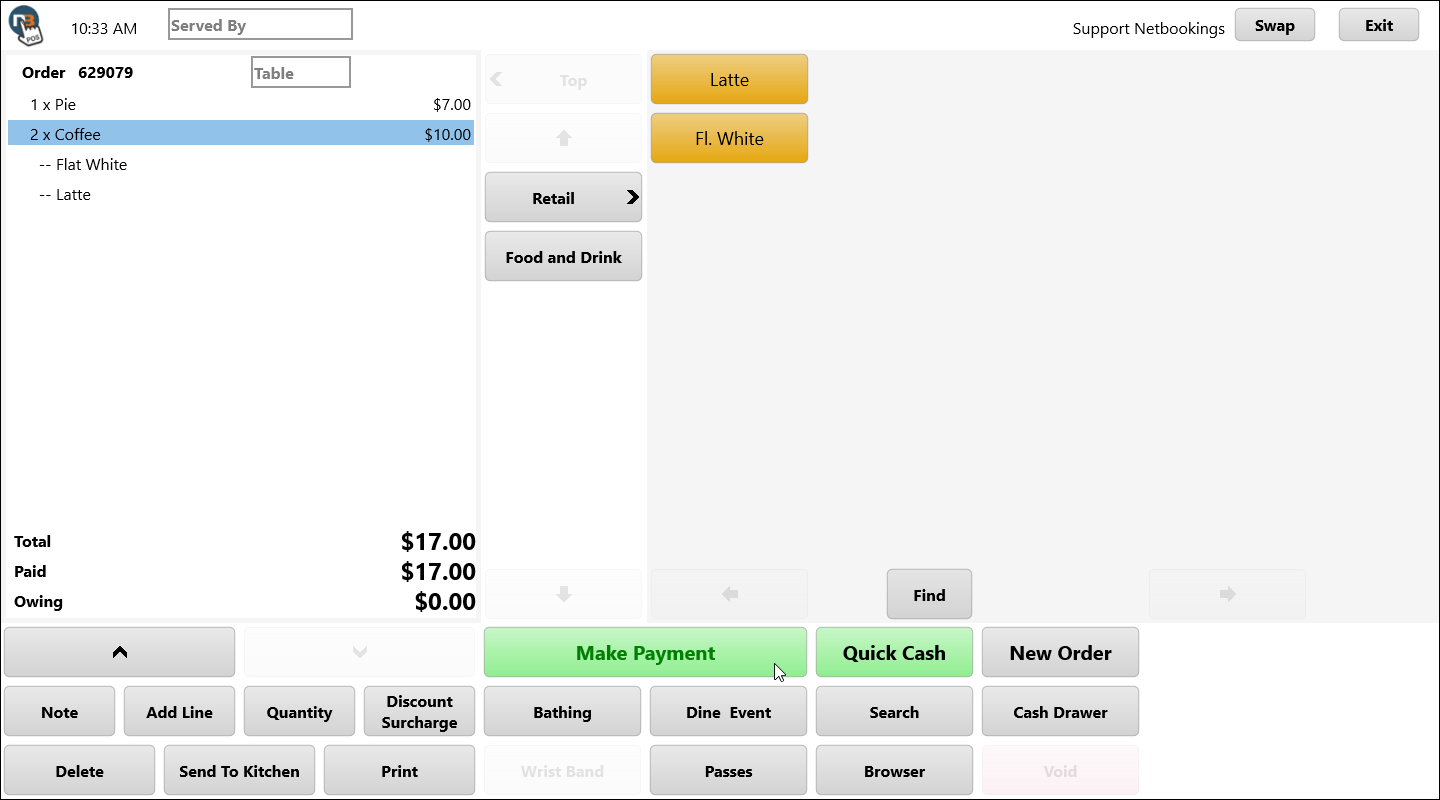Screen dimensions: 1440x800
Task: Add a Fl. White to the order
Action: point(729,139)
